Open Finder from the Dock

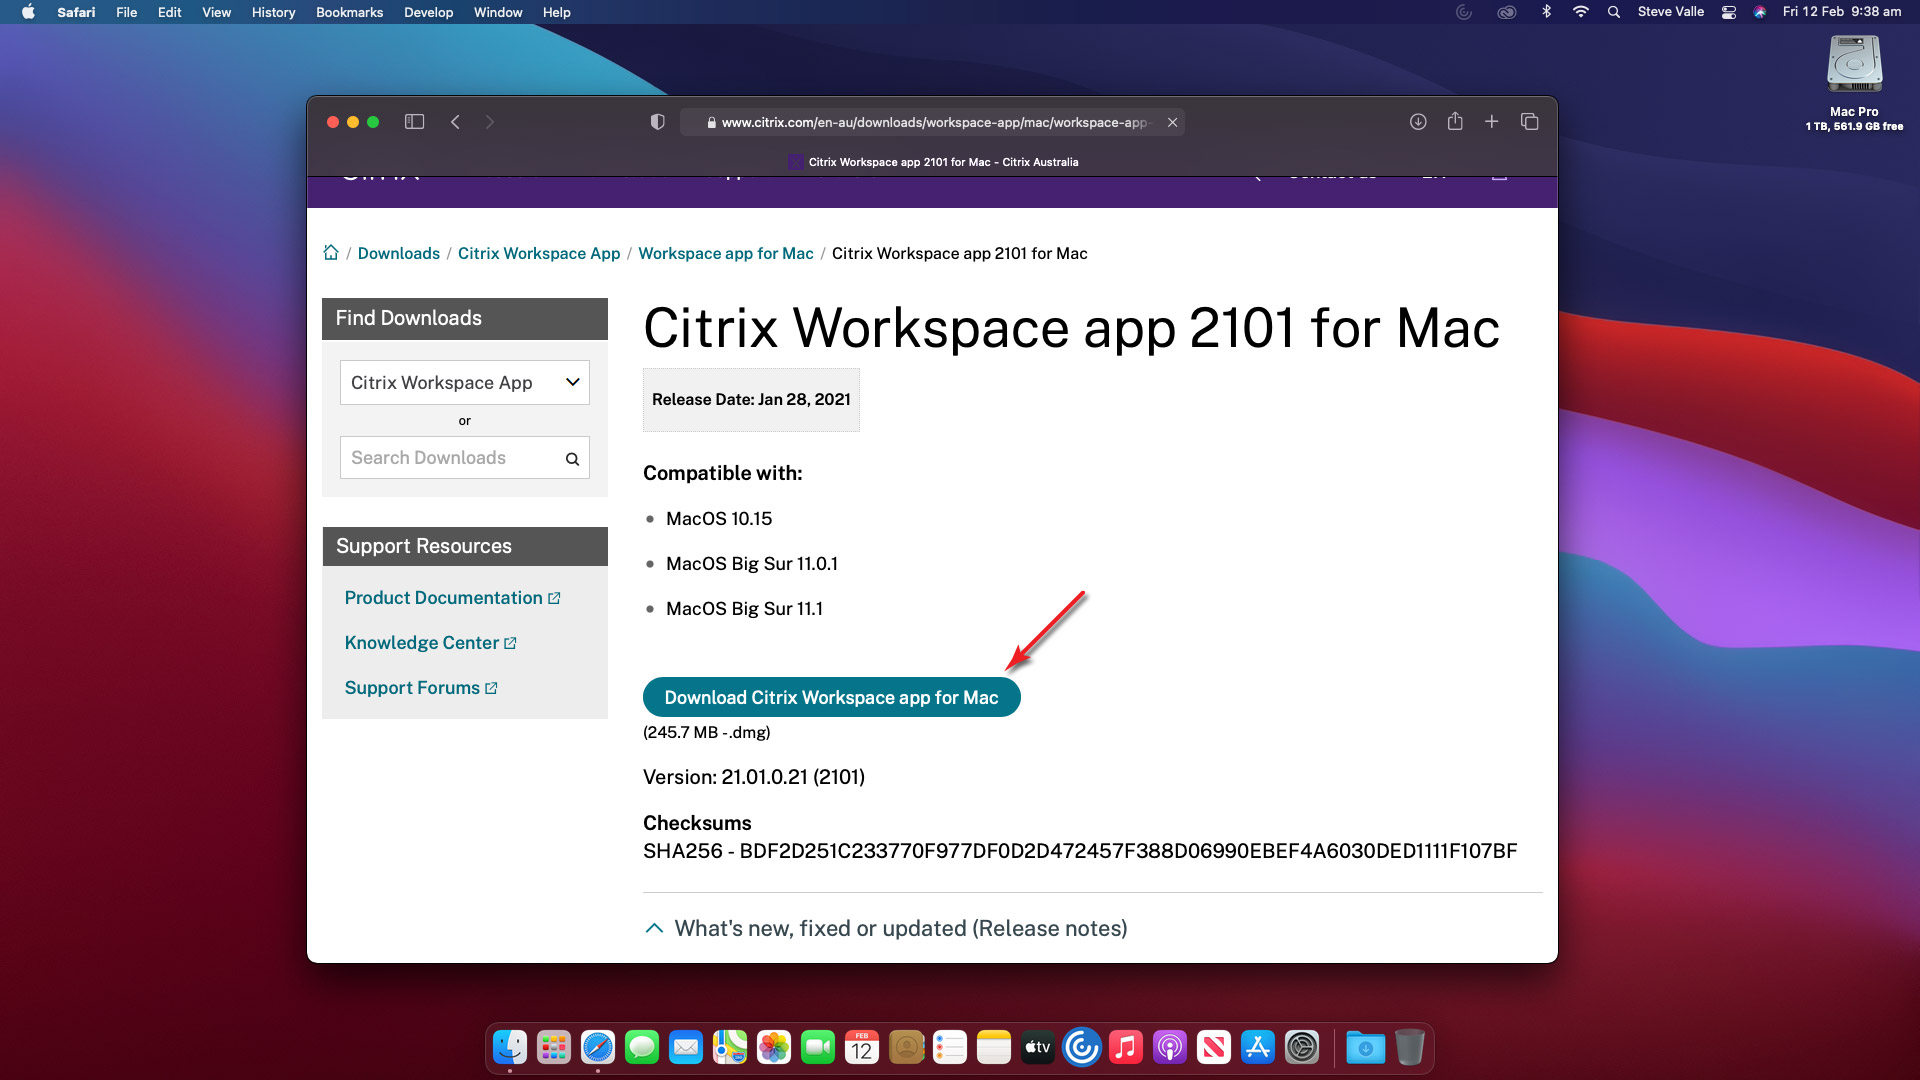click(x=510, y=1048)
